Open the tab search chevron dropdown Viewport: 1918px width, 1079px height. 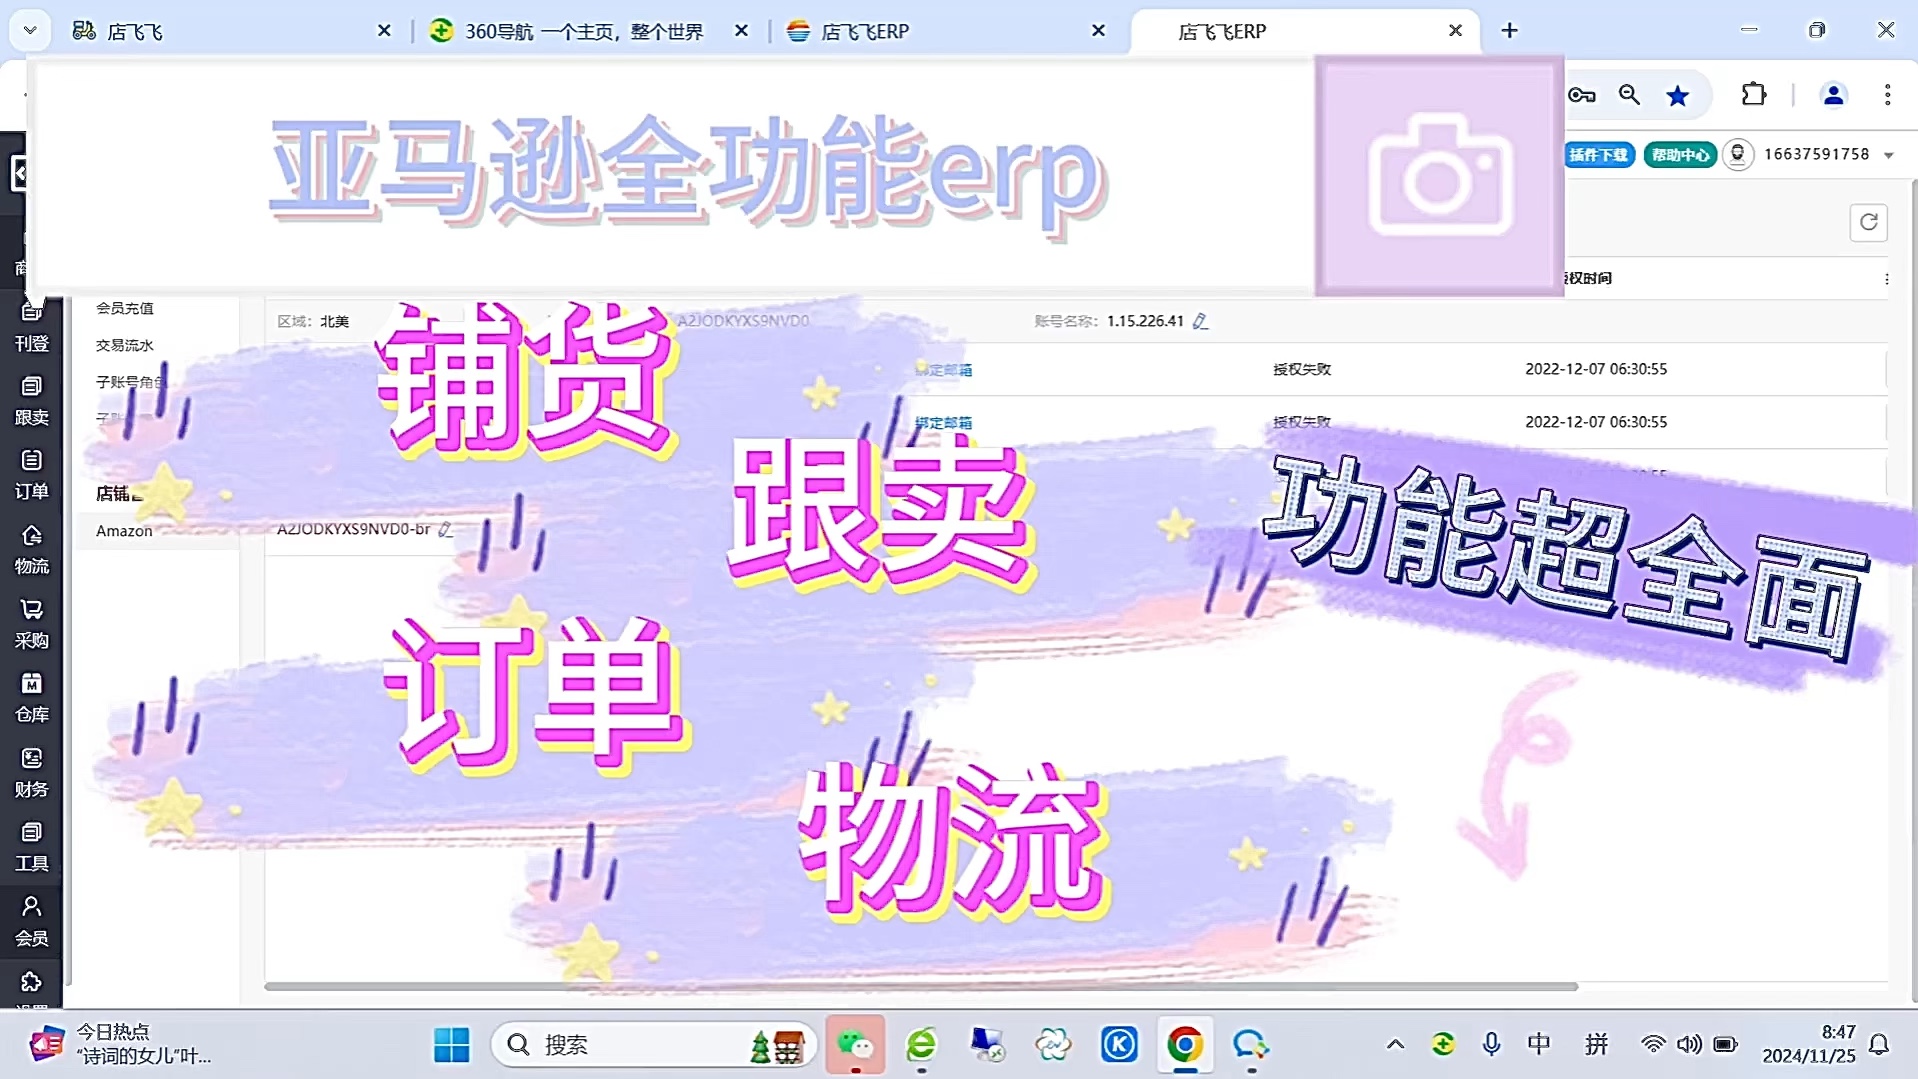click(x=30, y=30)
